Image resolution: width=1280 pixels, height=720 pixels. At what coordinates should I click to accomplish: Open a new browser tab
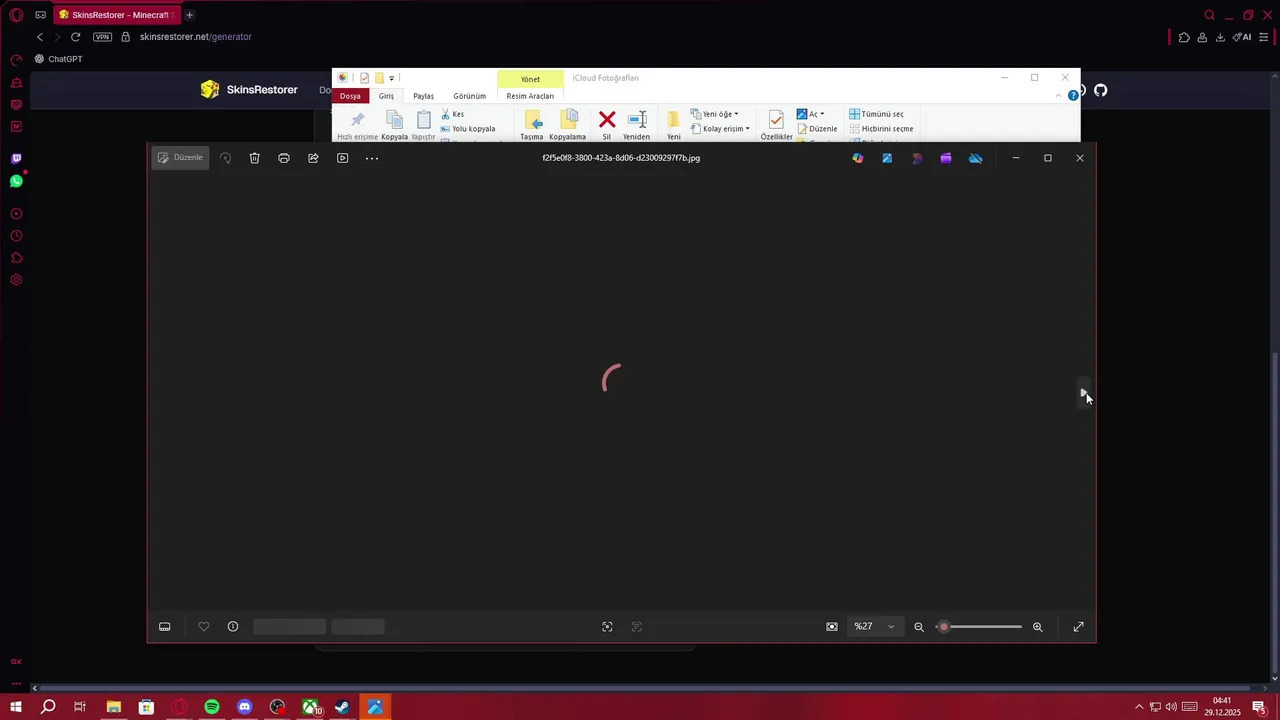coord(189,15)
